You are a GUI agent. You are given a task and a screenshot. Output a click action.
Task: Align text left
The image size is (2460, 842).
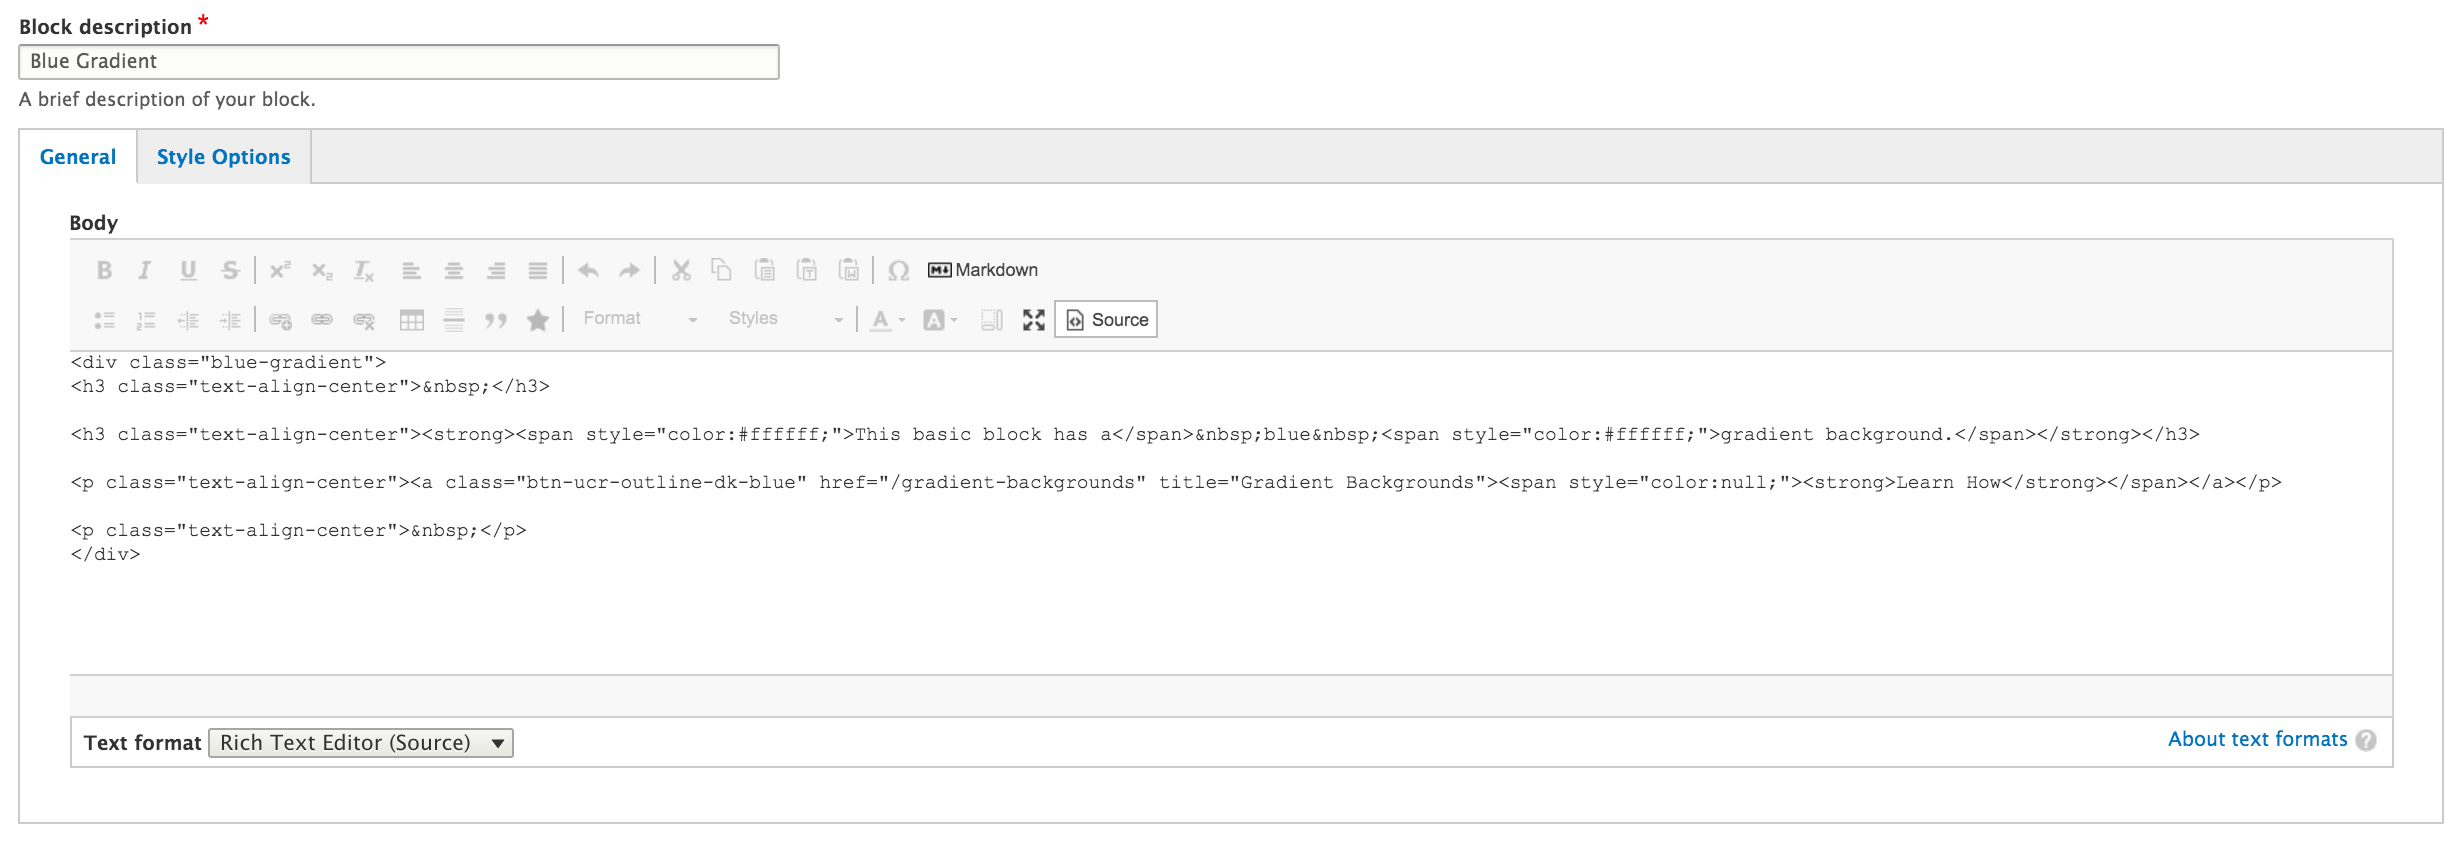[x=411, y=270]
